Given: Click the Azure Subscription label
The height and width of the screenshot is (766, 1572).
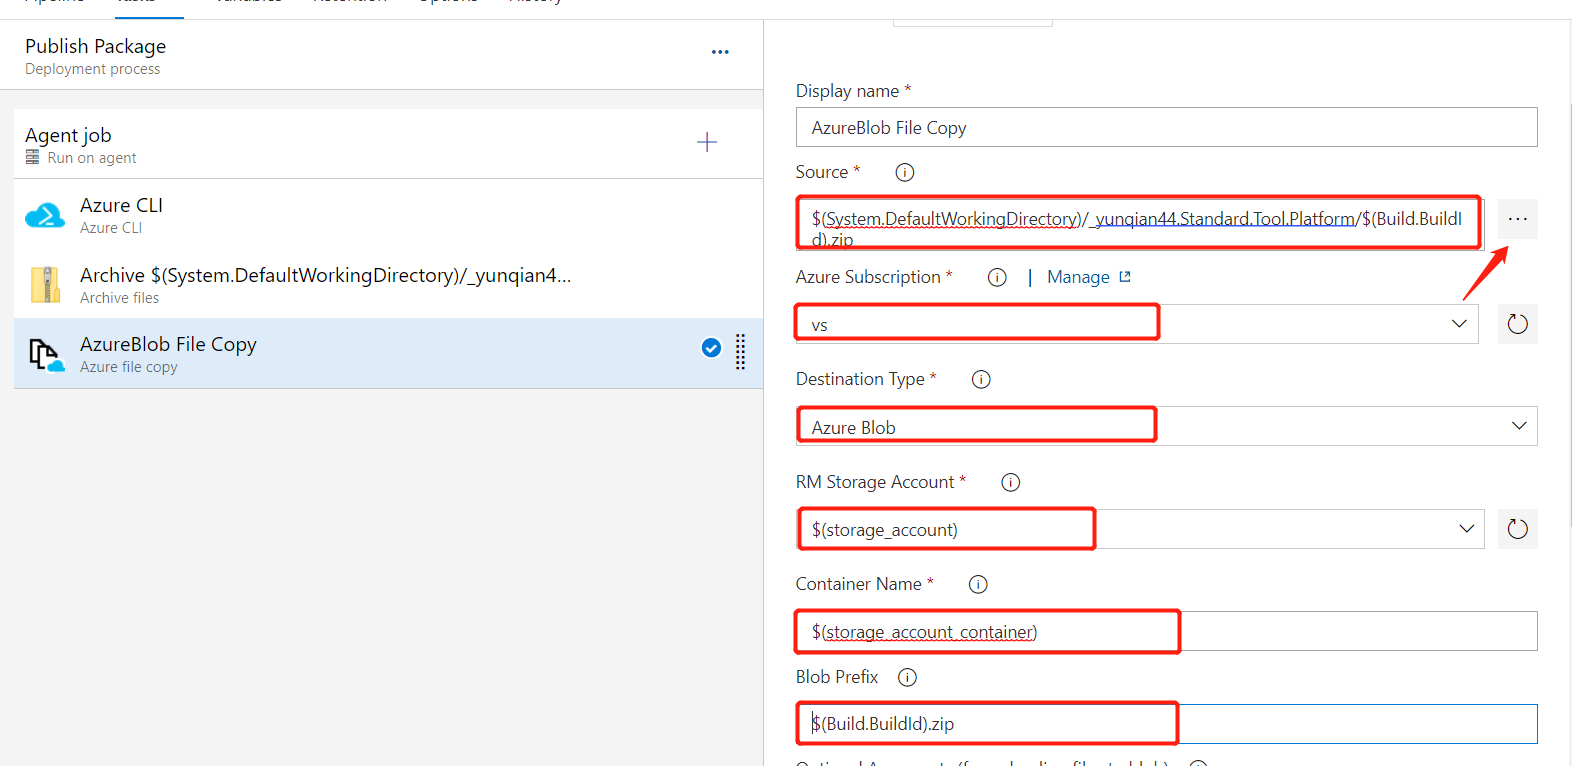Looking at the screenshot, I should [x=868, y=277].
